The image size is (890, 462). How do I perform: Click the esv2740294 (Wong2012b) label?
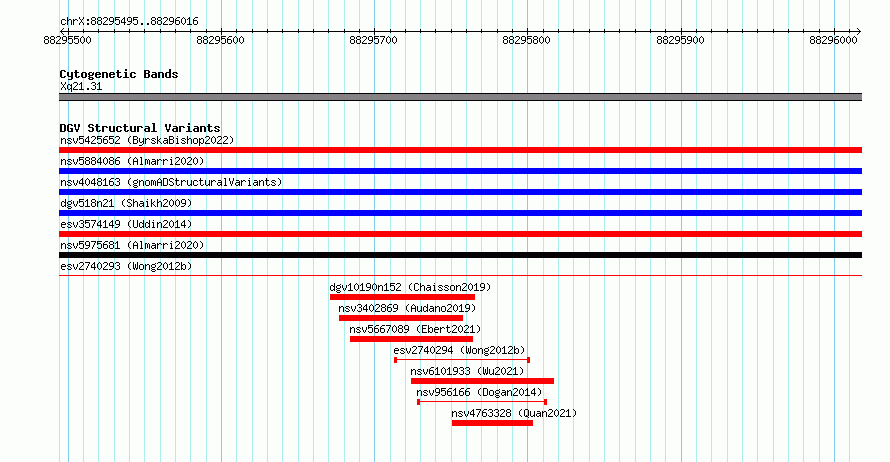point(459,350)
